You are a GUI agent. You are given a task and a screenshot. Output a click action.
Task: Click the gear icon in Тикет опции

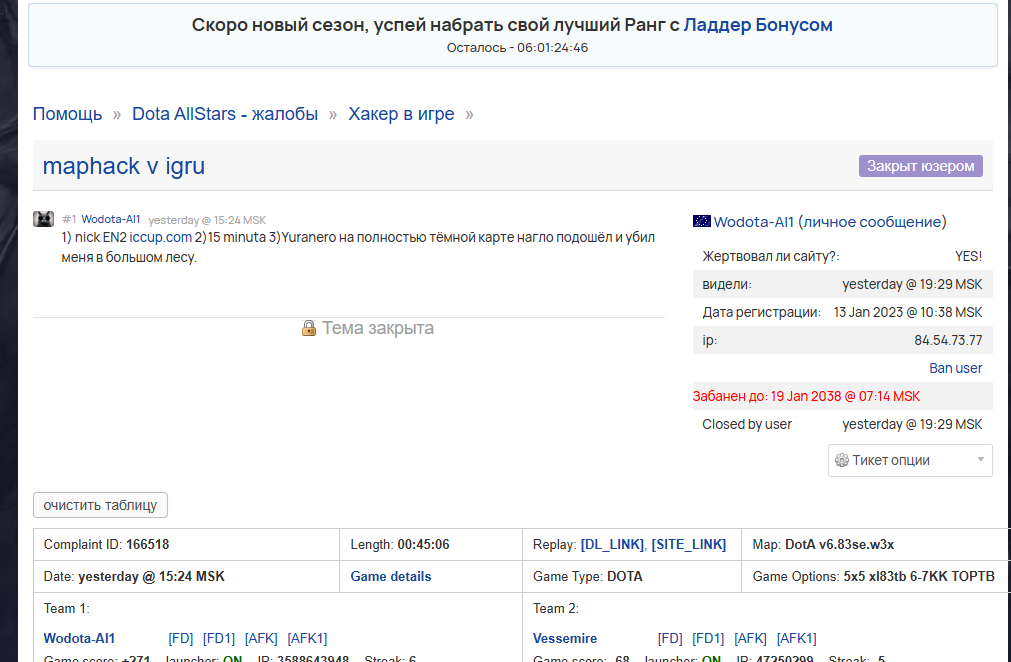point(841,460)
